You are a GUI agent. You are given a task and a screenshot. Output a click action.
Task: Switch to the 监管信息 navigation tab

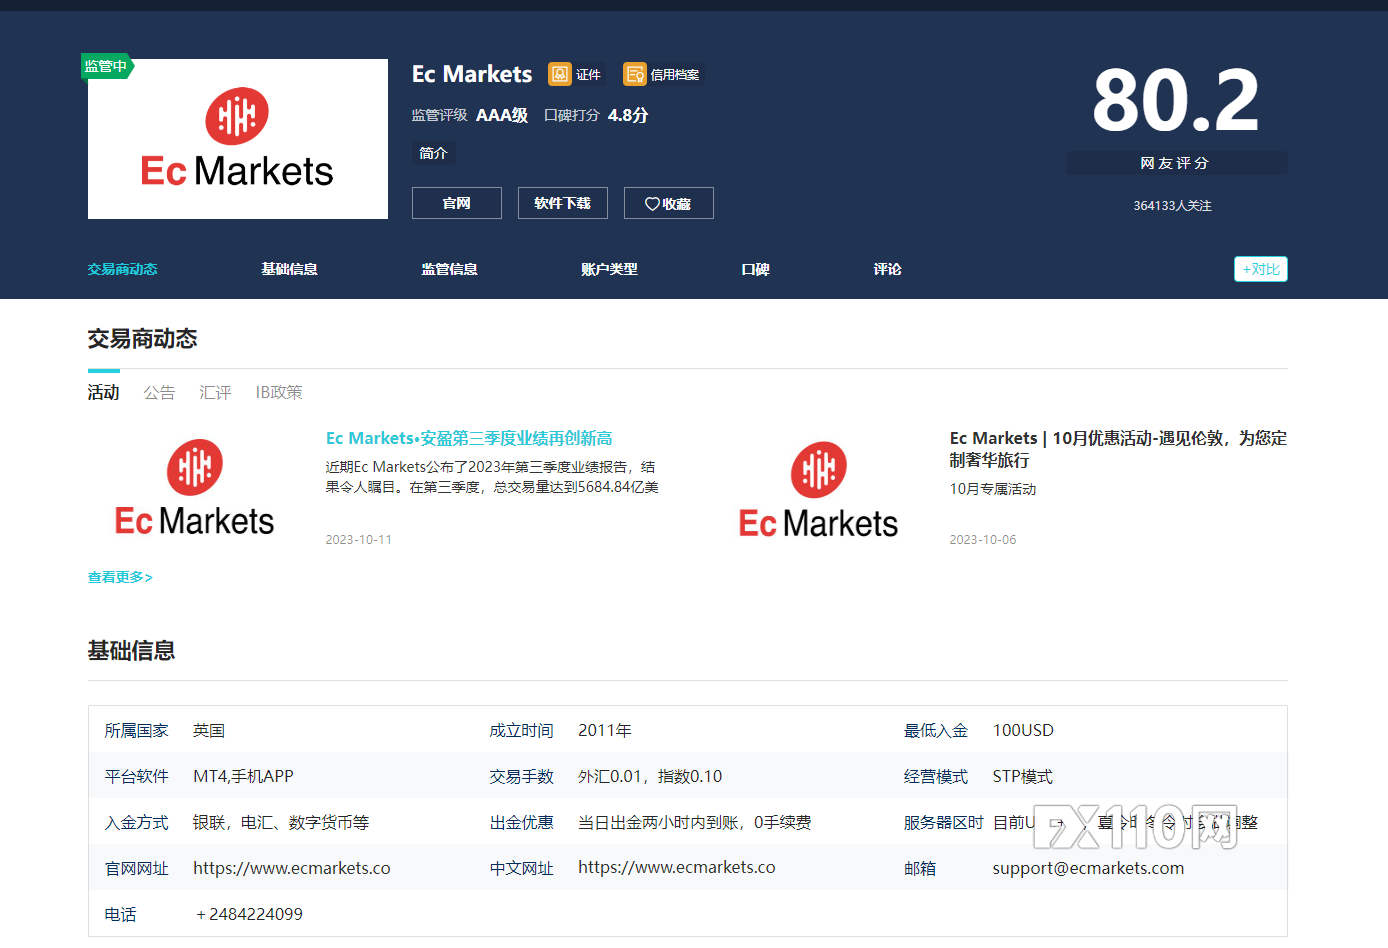coord(449,269)
